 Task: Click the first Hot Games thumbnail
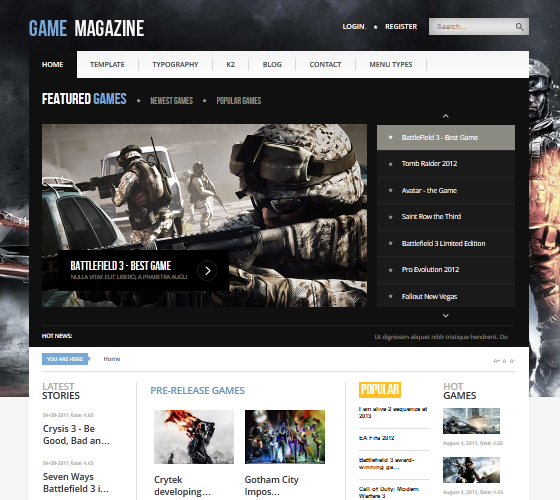(471, 421)
